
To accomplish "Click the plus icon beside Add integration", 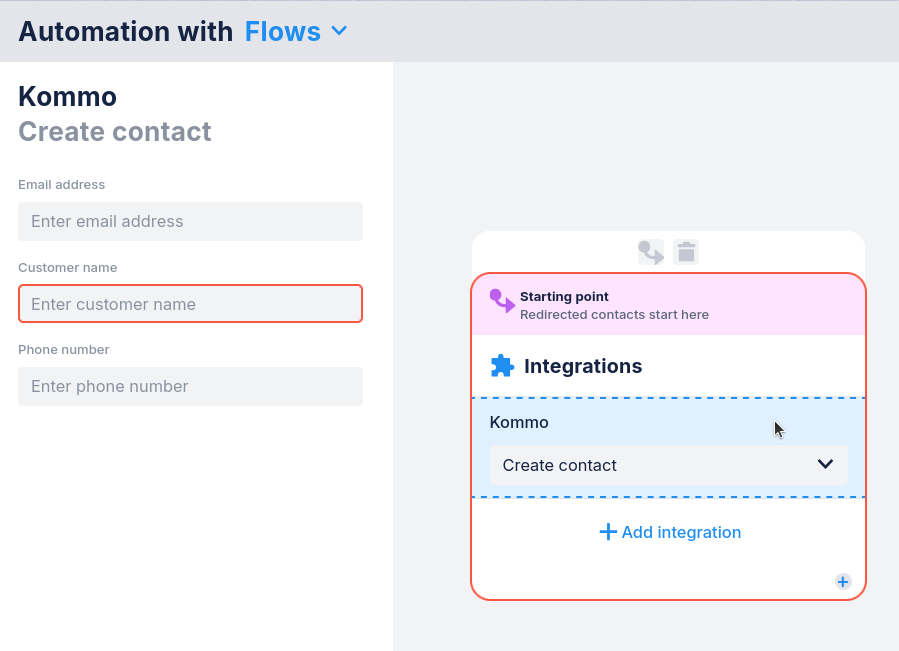I will coord(608,532).
